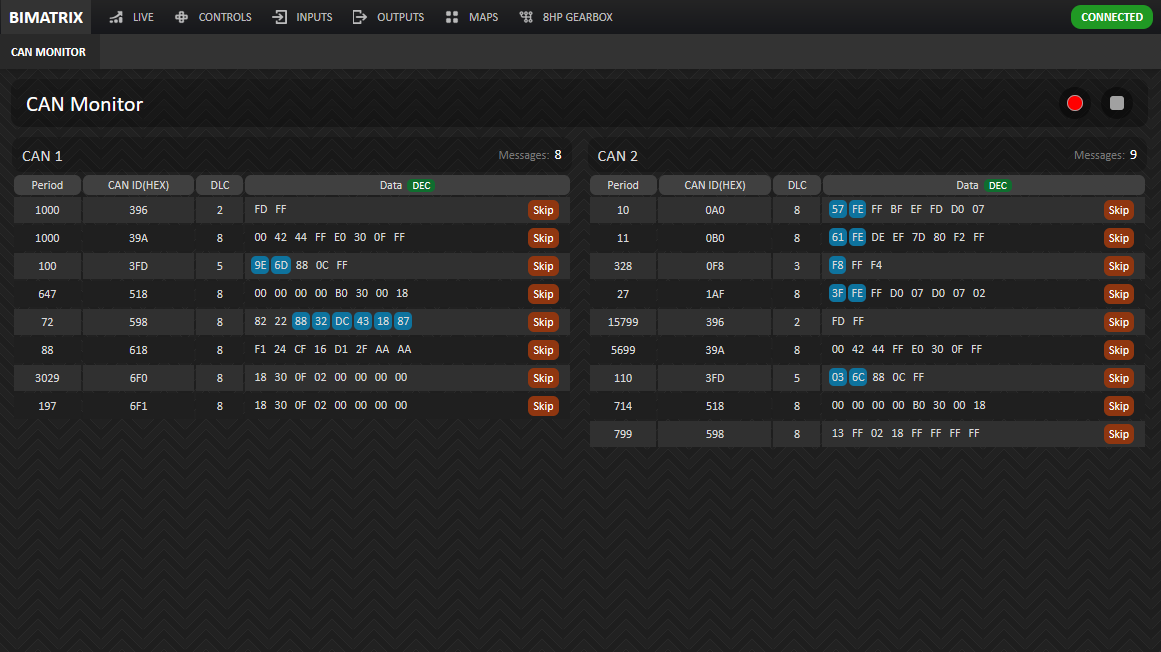The width and height of the screenshot is (1161, 652).
Task: Skip CAN 2 message ID 0A0
Action: coord(1118,210)
